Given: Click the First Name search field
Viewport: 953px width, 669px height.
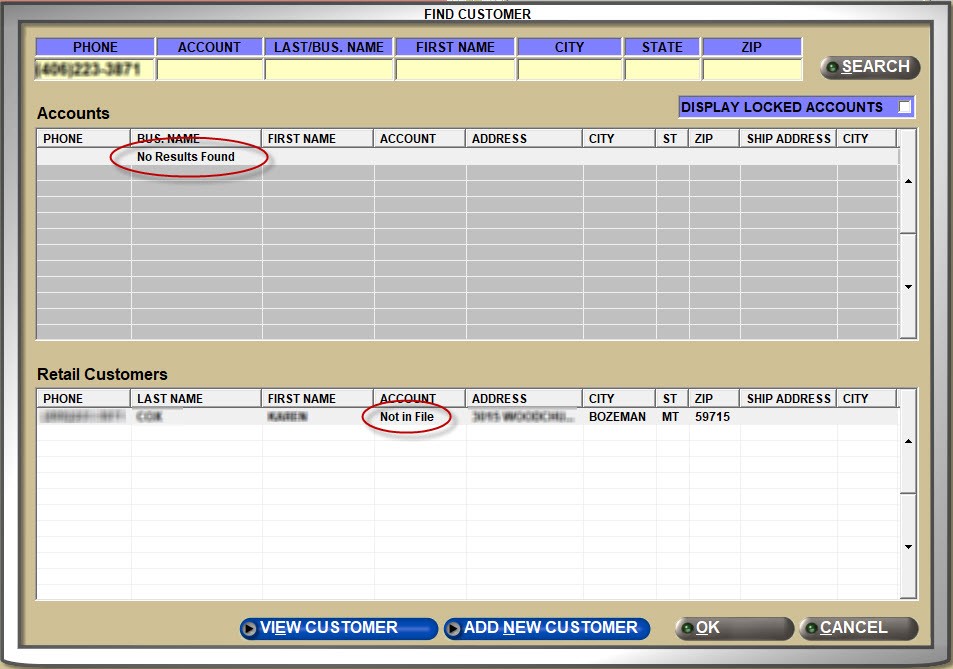Looking at the screenshot, I should coord(455,70).
